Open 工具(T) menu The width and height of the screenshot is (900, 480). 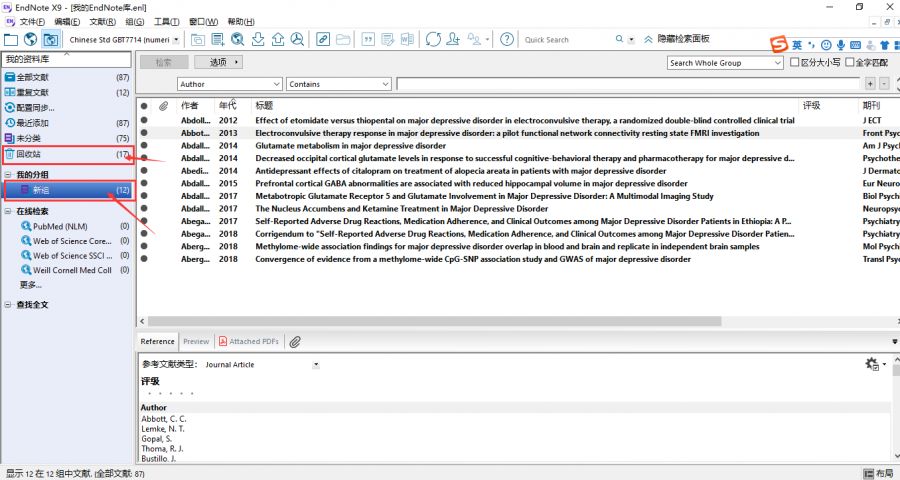point(166,22)
